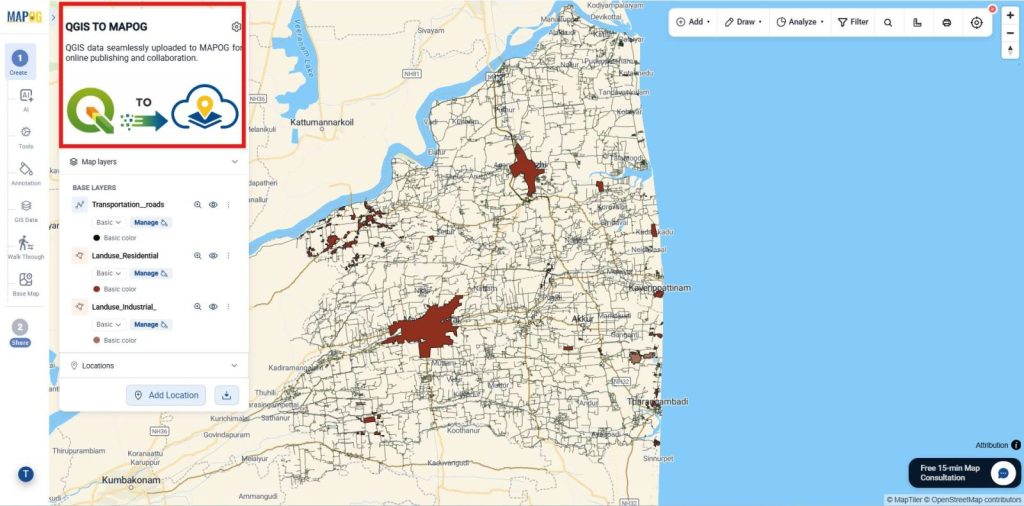Viewport: 1024px width, 506px height.
Task: Click the print icon
Action: [x=947, y=22]
